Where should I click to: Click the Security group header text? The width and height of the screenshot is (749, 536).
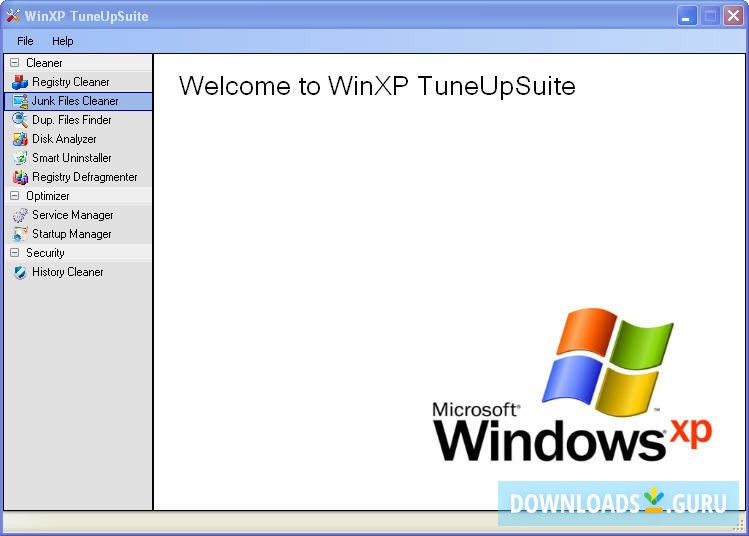click(x=45, y=253)
